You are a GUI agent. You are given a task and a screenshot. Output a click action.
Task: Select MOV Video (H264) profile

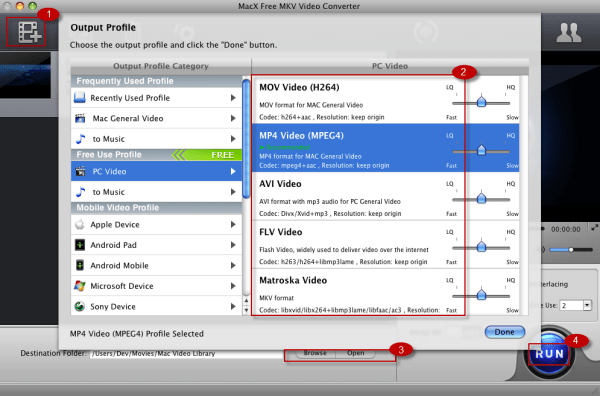pos(385,99)
